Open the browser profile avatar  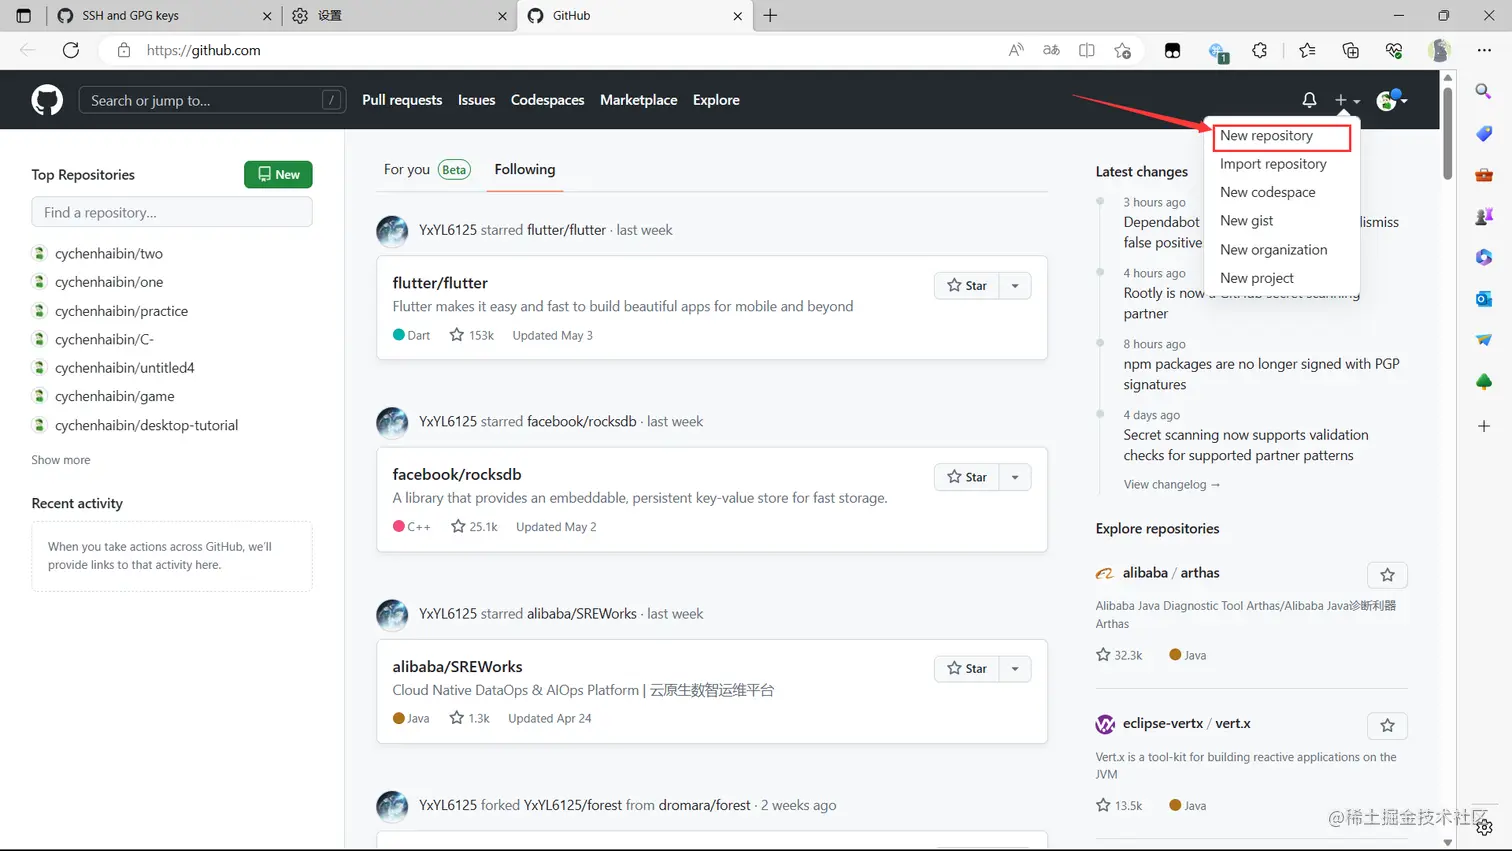tap(1440, 50)
